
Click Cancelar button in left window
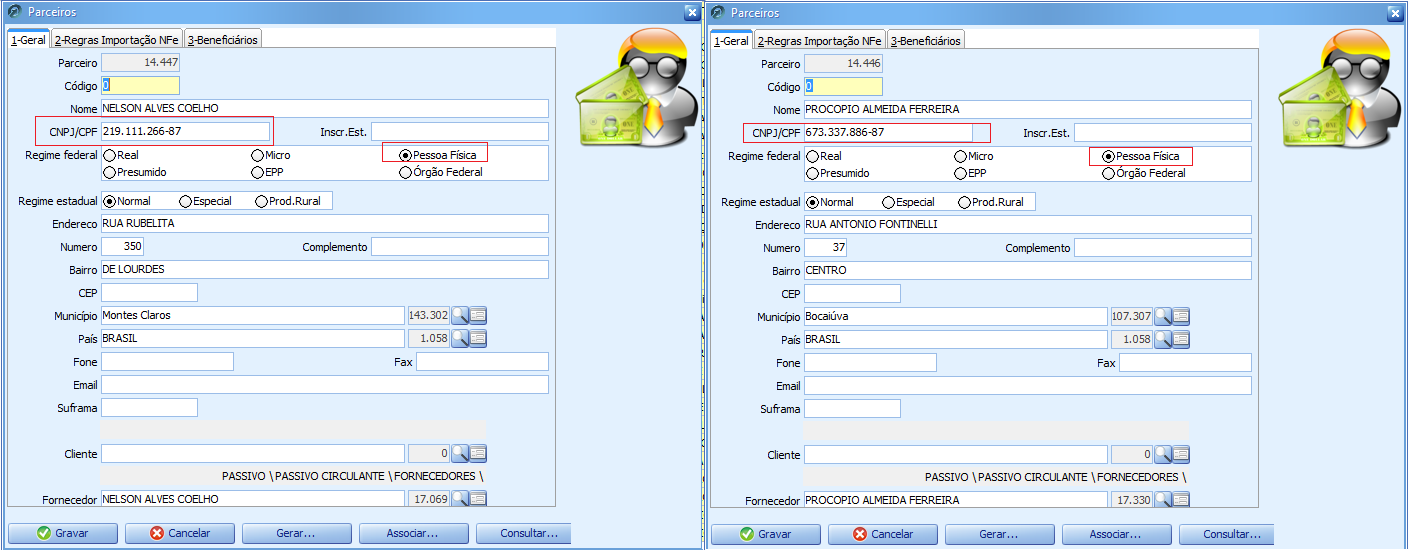tap(179, 533)
